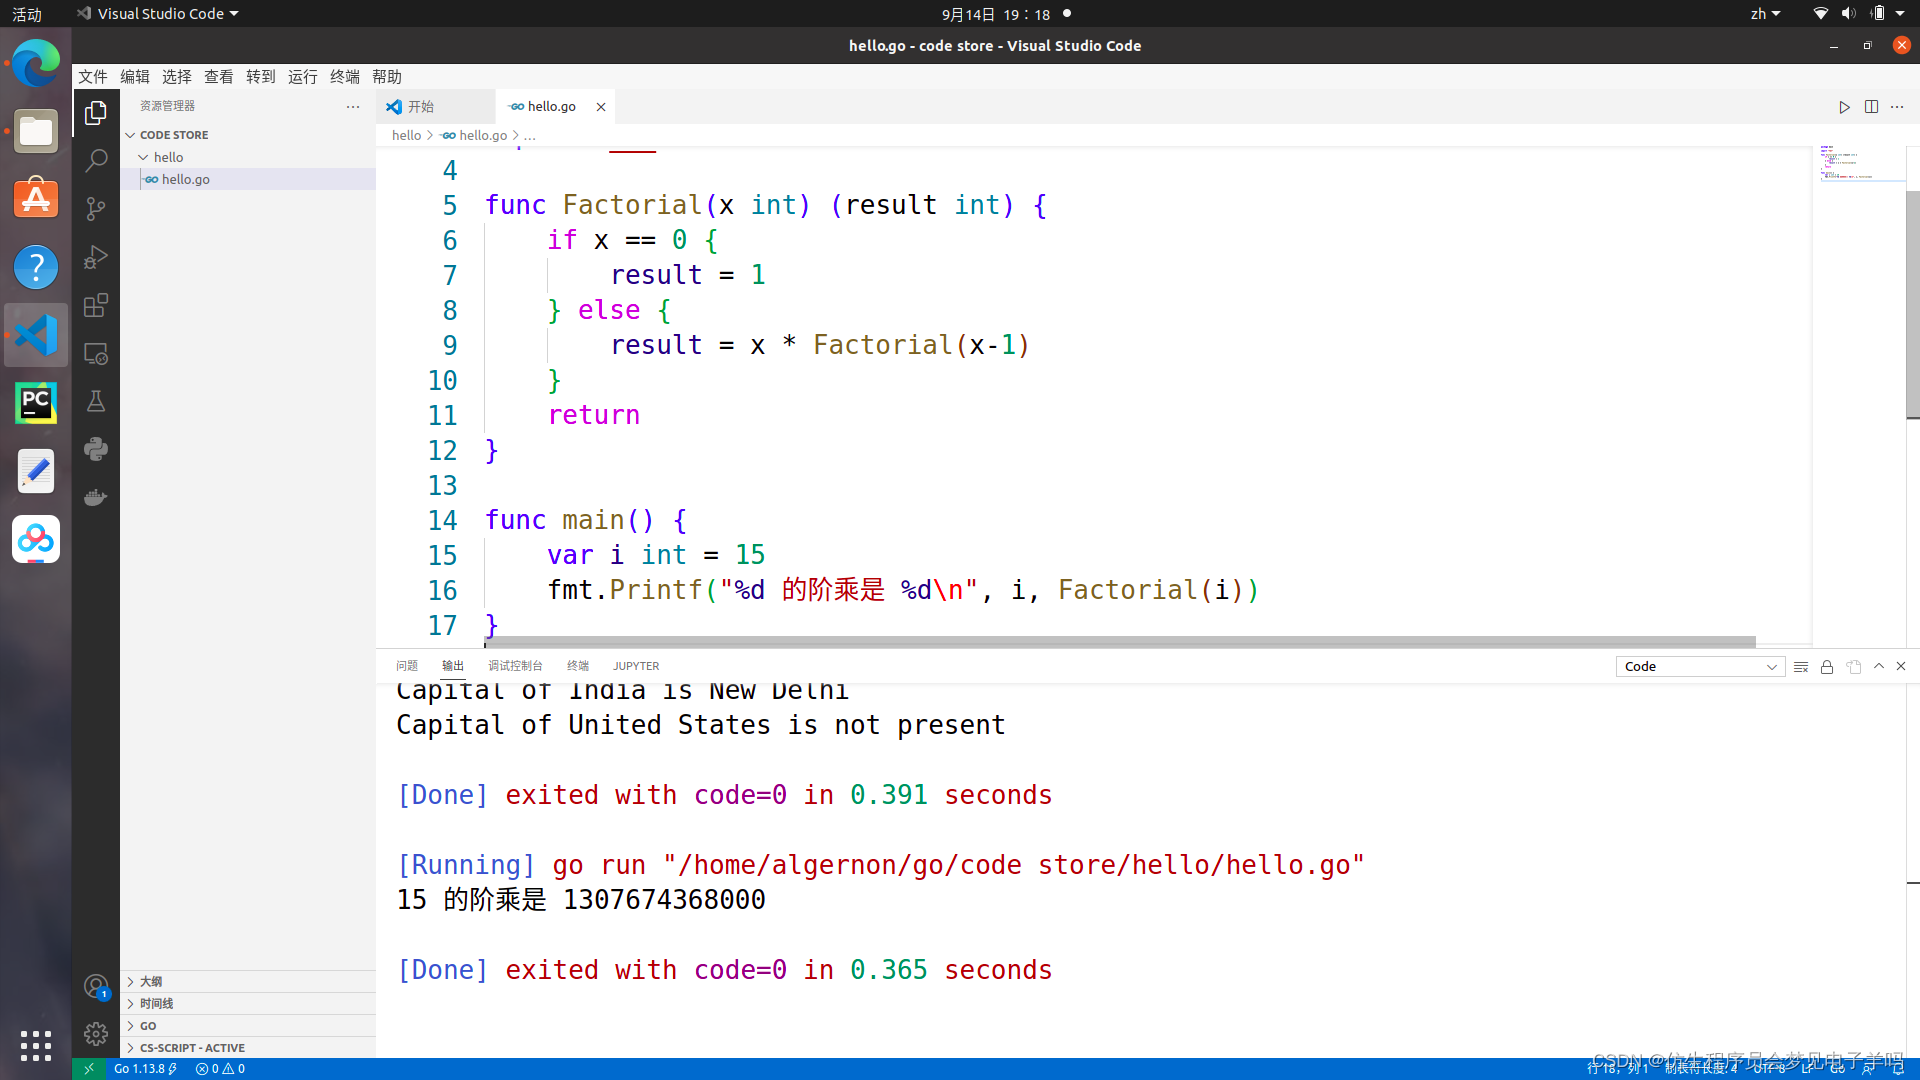Screen dimensions: 1920x1080
Task: Open the 转到 menu
Action: [261, 77]
